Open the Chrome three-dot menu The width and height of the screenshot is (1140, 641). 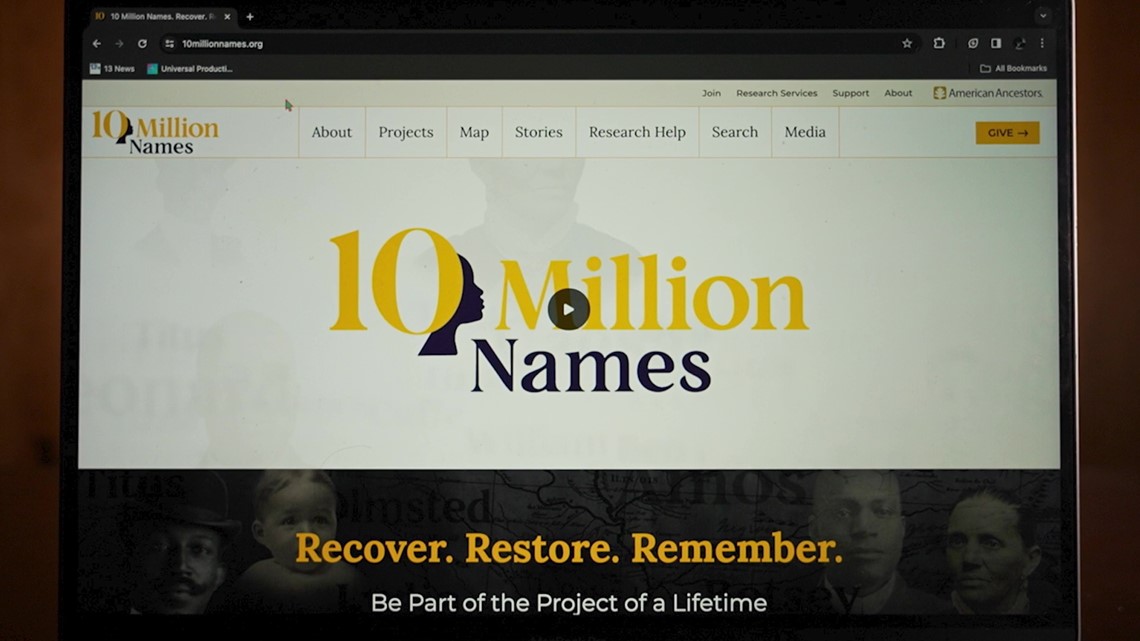(1042, 44)
